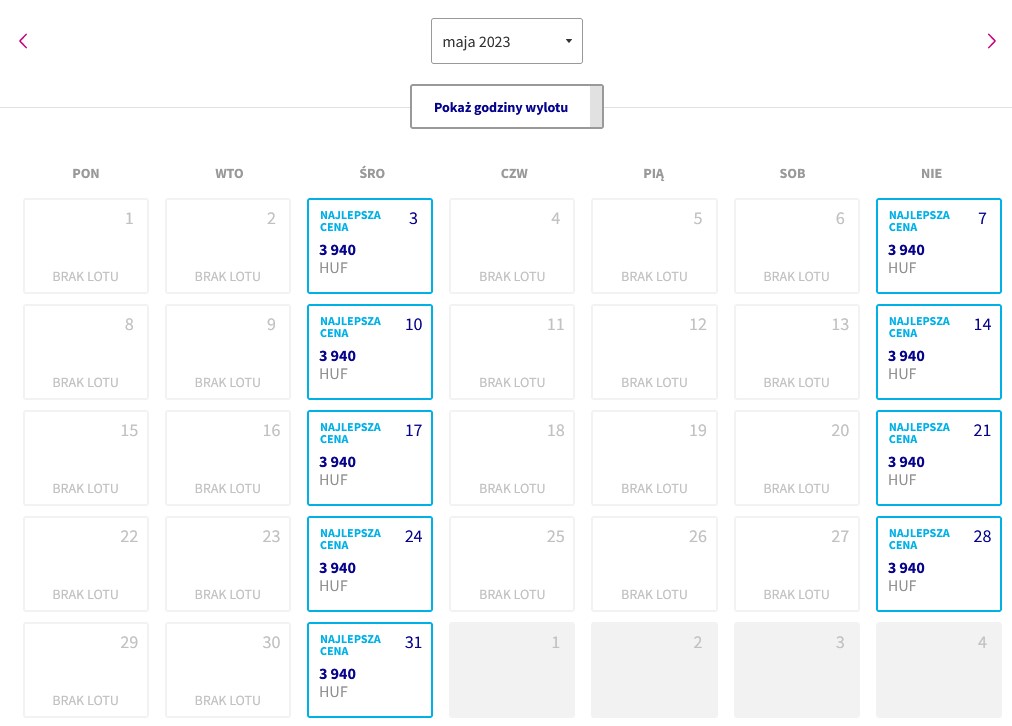Select flight on Sunday 7 May
This screenshot has height=726, width=1012.
click(938, 246)
